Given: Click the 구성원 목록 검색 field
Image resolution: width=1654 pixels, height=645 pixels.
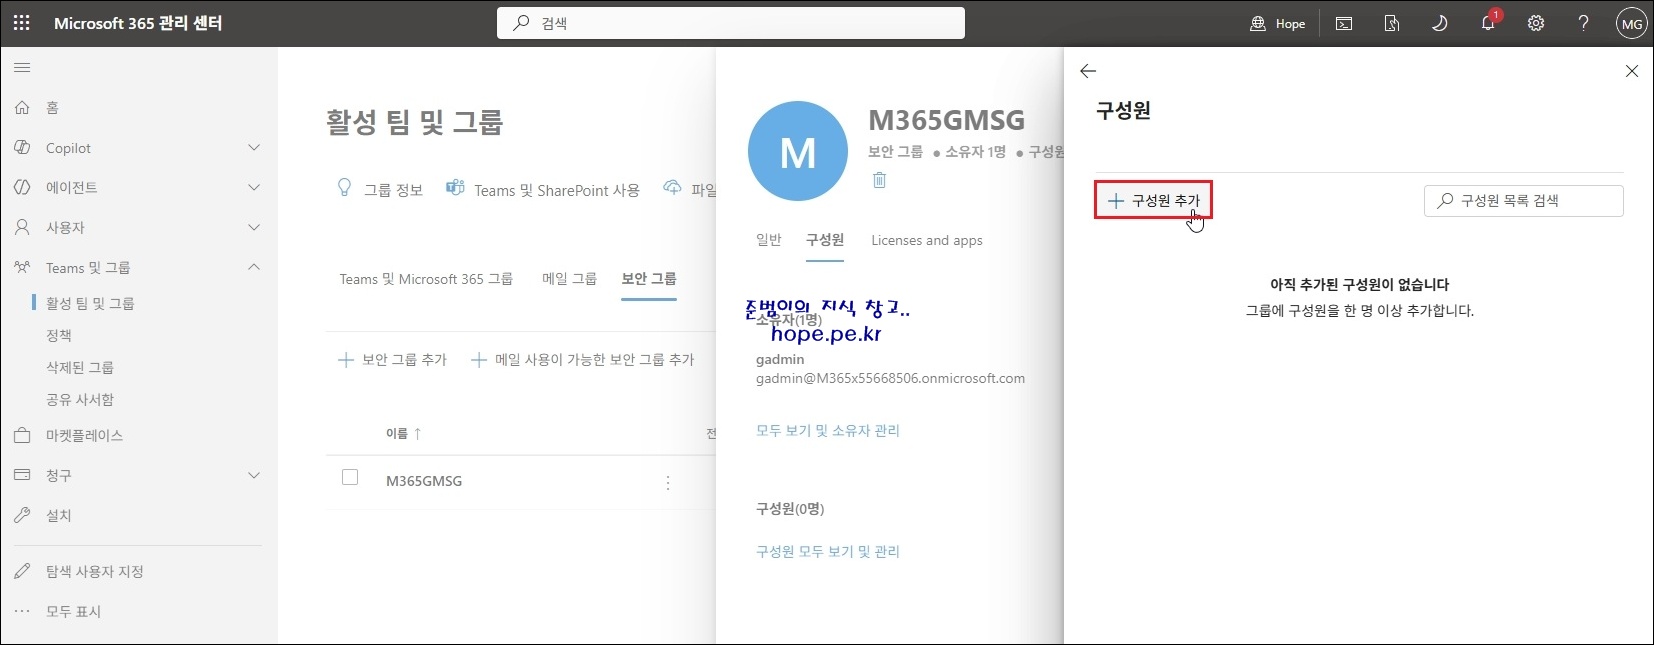Looking at the screenshot, I should point(1523,201).
